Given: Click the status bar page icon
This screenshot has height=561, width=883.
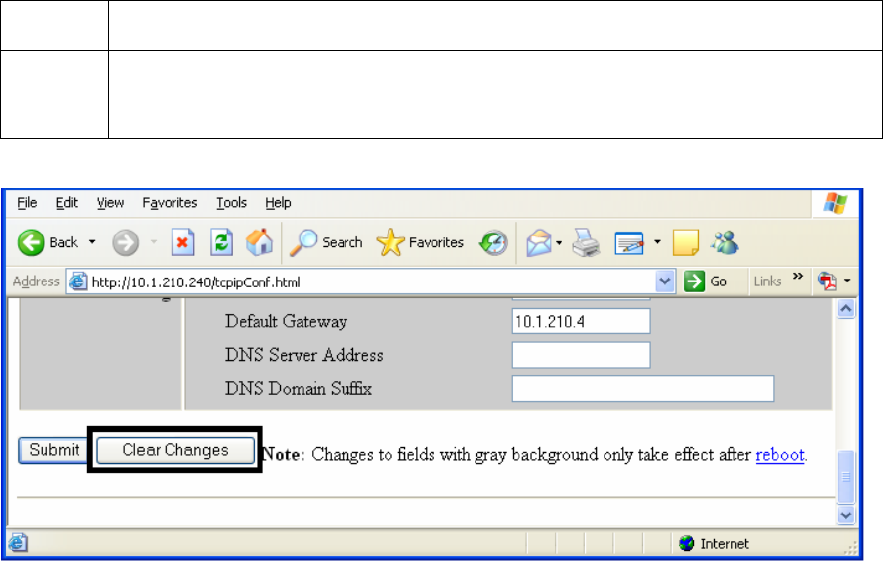Looking at the screenshot, I should pos(17,543).
